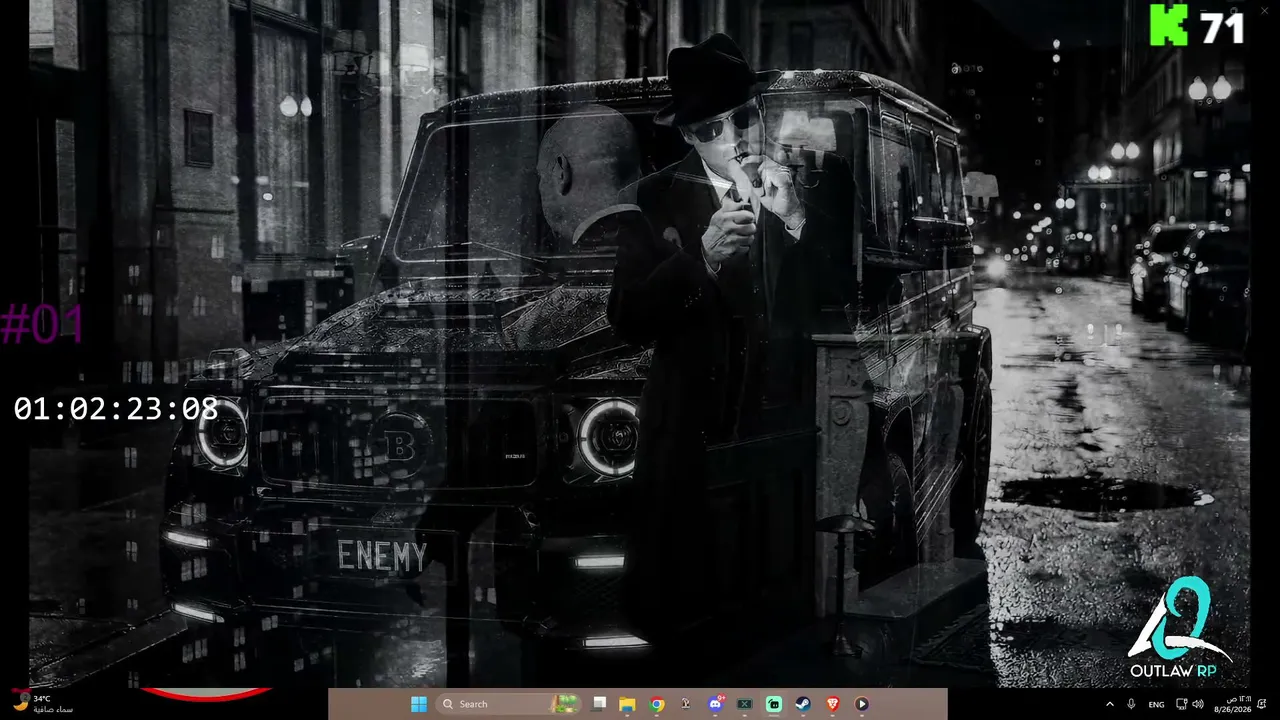Launch File Explorer from the taskbar
Viewport: 1280px width, 720px height.
click(x=627, y=704)
